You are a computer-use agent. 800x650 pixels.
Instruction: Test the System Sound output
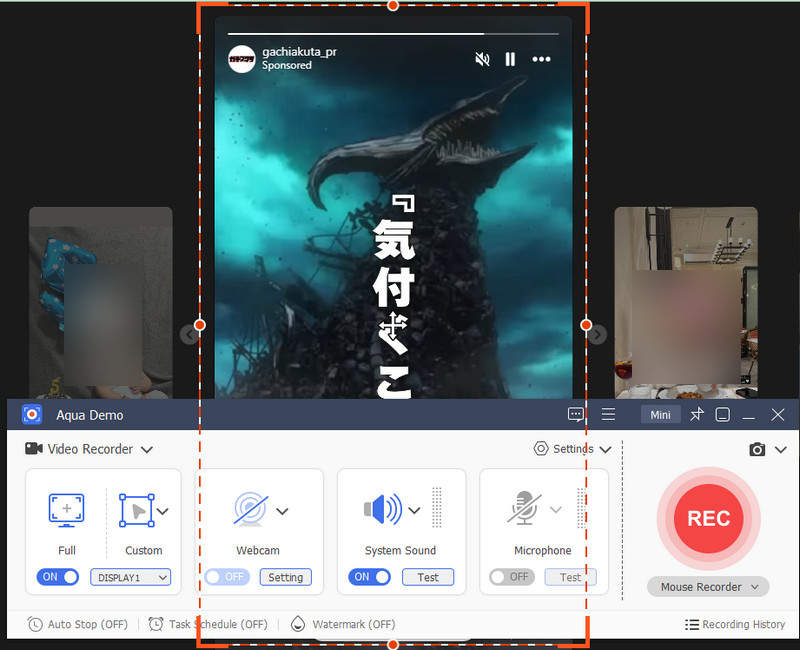click(428, 577)
